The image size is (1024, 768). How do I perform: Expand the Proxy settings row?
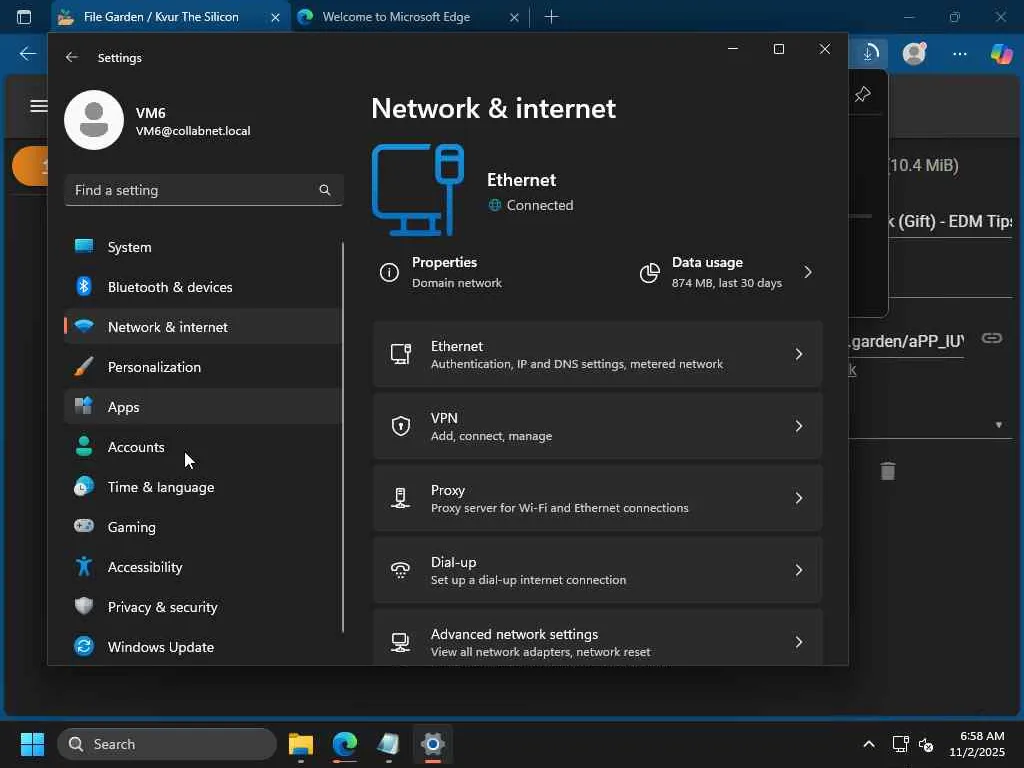tap(597, 498)
